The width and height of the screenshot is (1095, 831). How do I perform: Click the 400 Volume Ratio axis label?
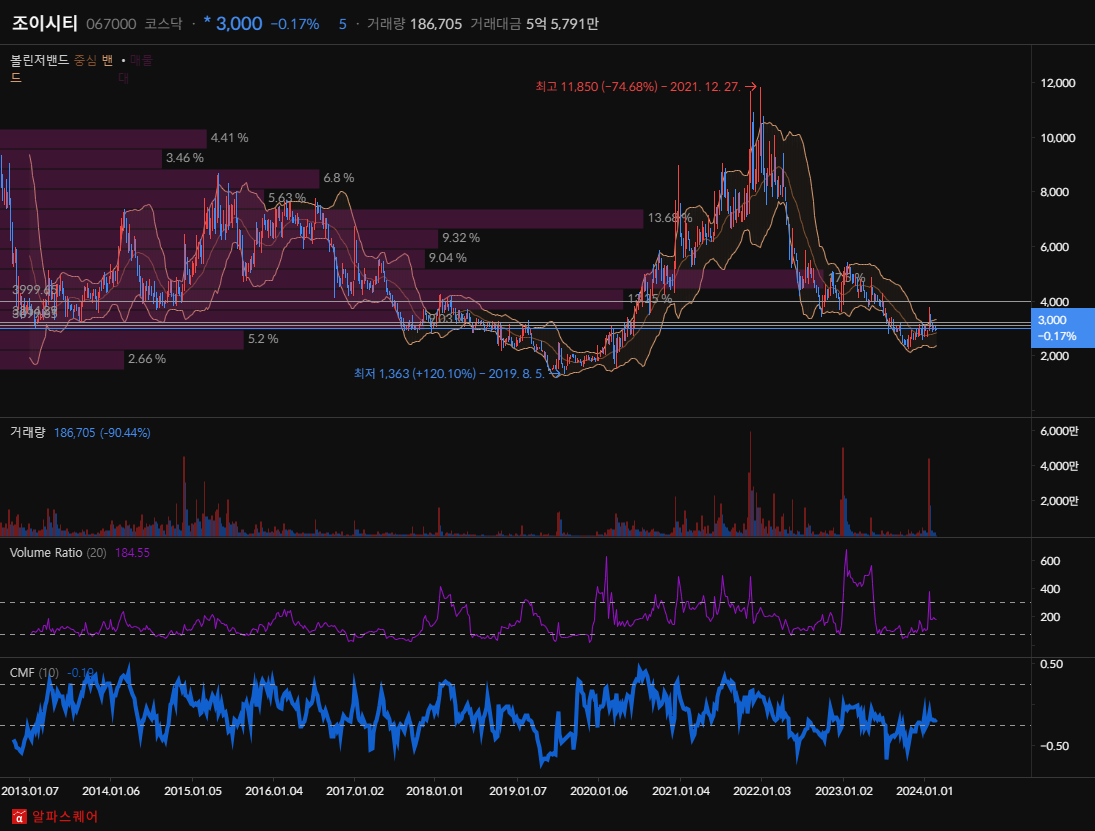1050,589
